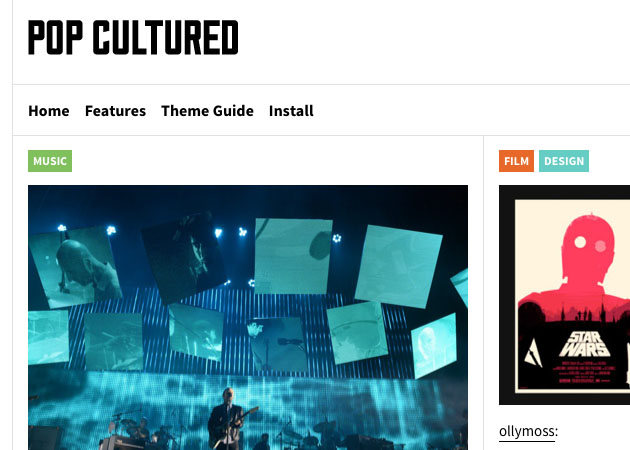Click the orange FILM tag

pos(516,161)
